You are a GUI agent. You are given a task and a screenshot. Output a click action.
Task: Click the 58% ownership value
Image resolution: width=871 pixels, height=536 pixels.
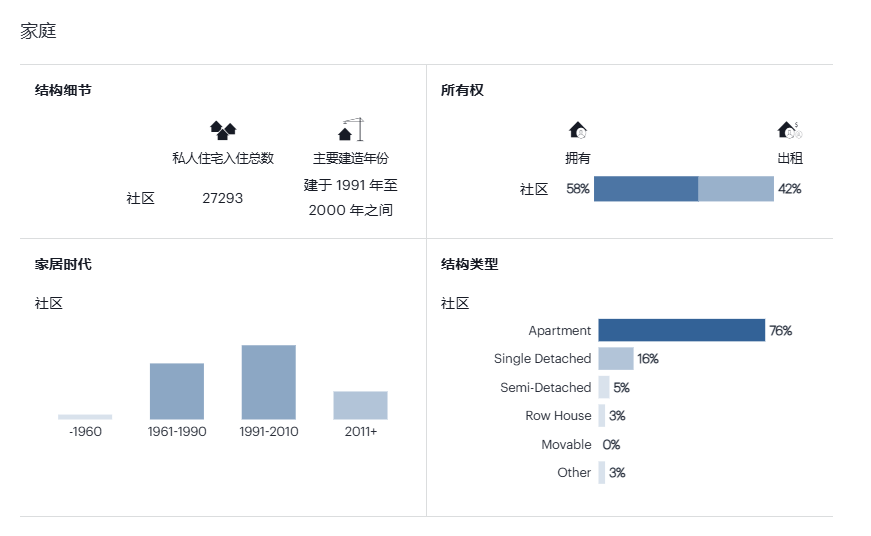click(578, 189)
